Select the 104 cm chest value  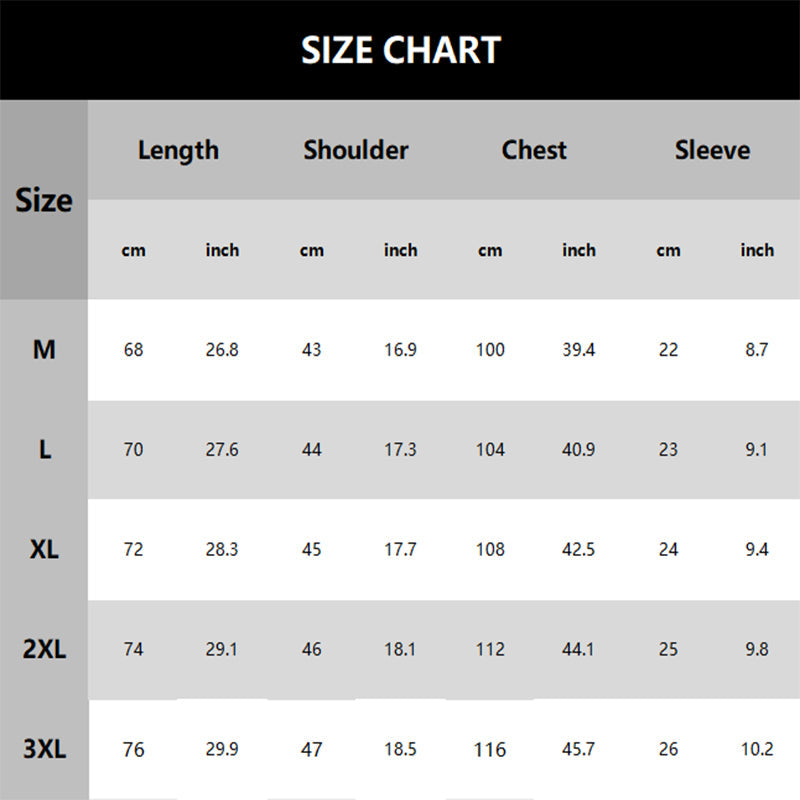(x=490, y=450)
